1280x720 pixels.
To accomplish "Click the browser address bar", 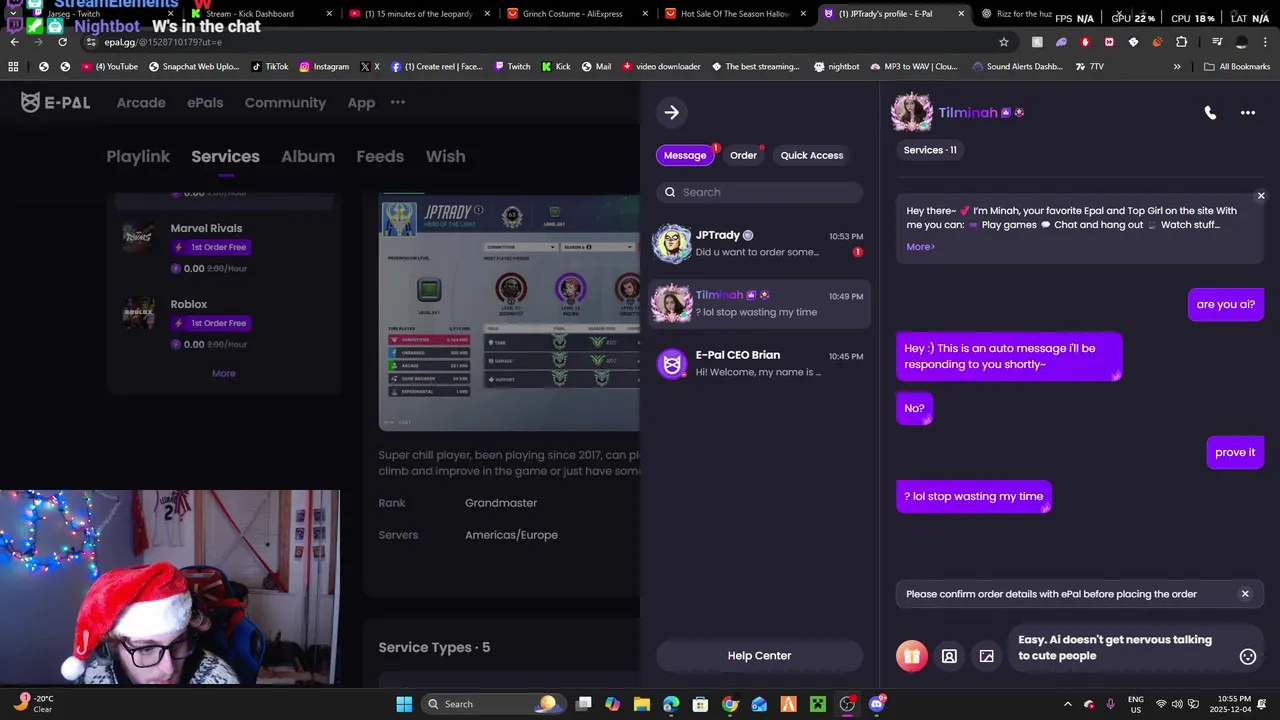I will click(x=540, y=42).
